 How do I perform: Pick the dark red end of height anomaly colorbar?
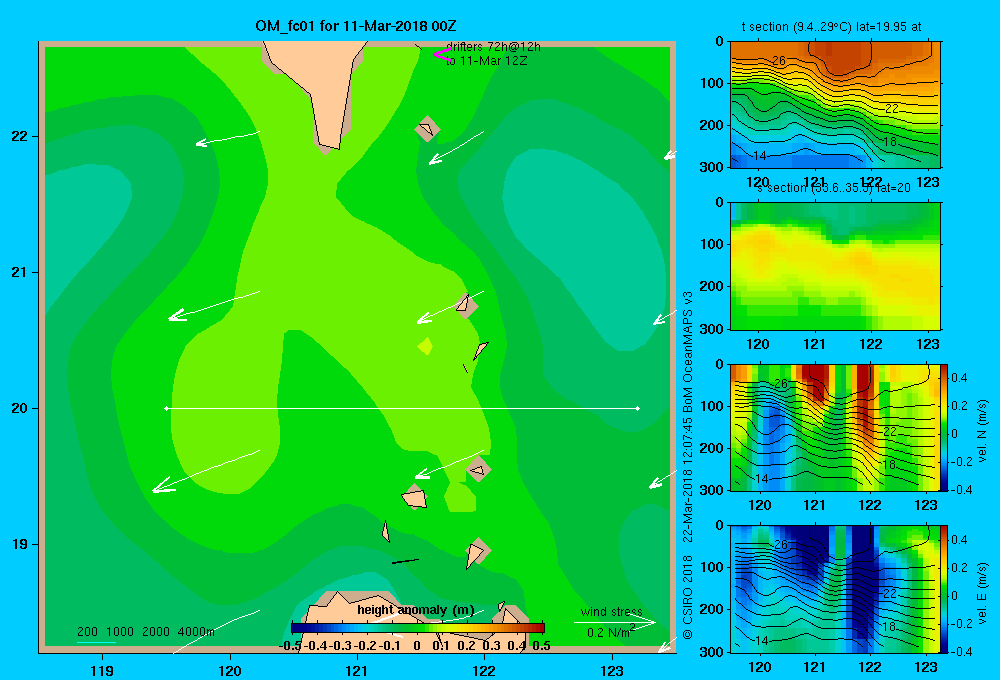(x=538, y=628)
